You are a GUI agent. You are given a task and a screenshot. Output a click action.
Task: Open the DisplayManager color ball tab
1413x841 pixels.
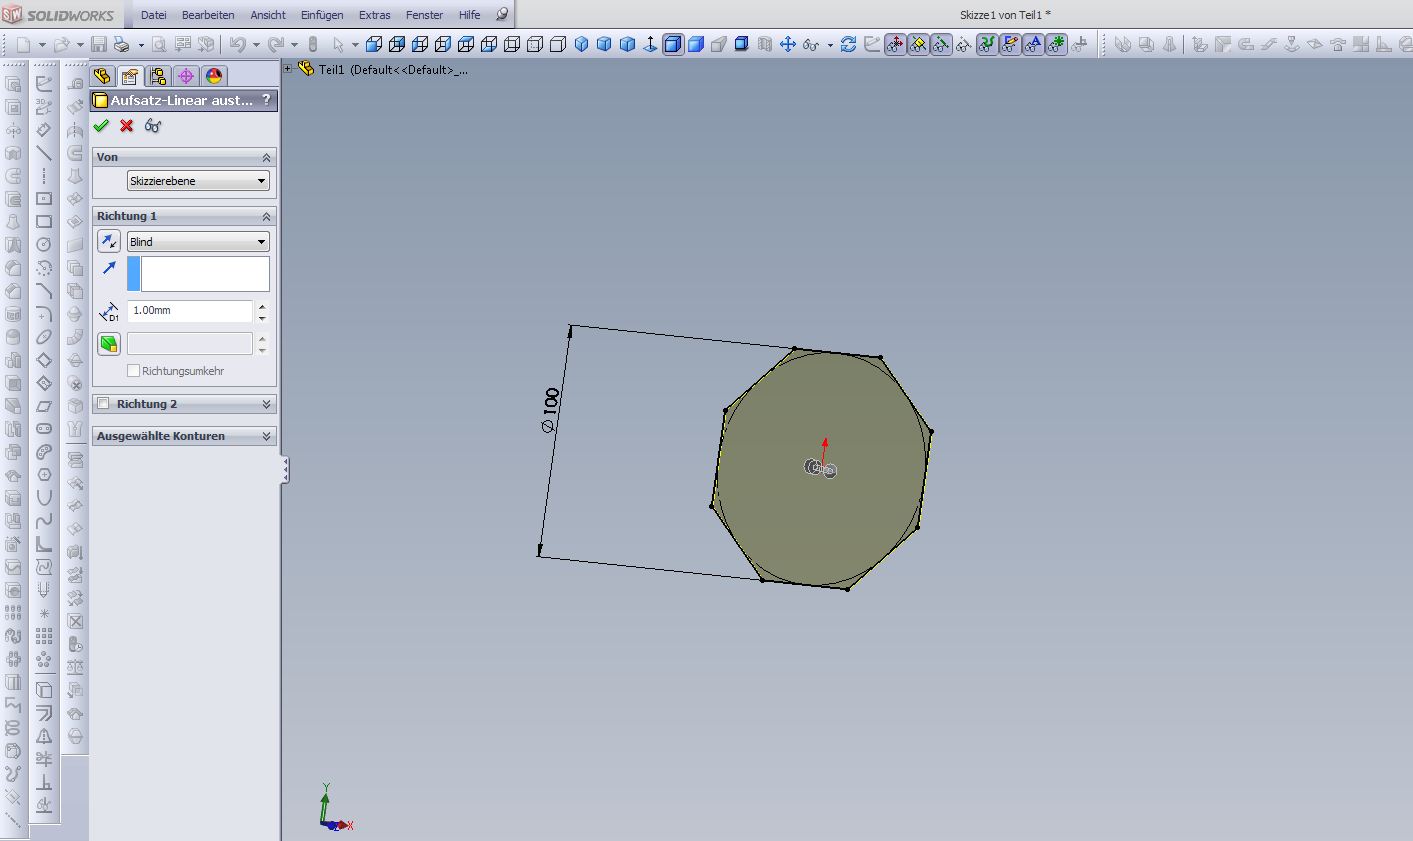[214, 77]
